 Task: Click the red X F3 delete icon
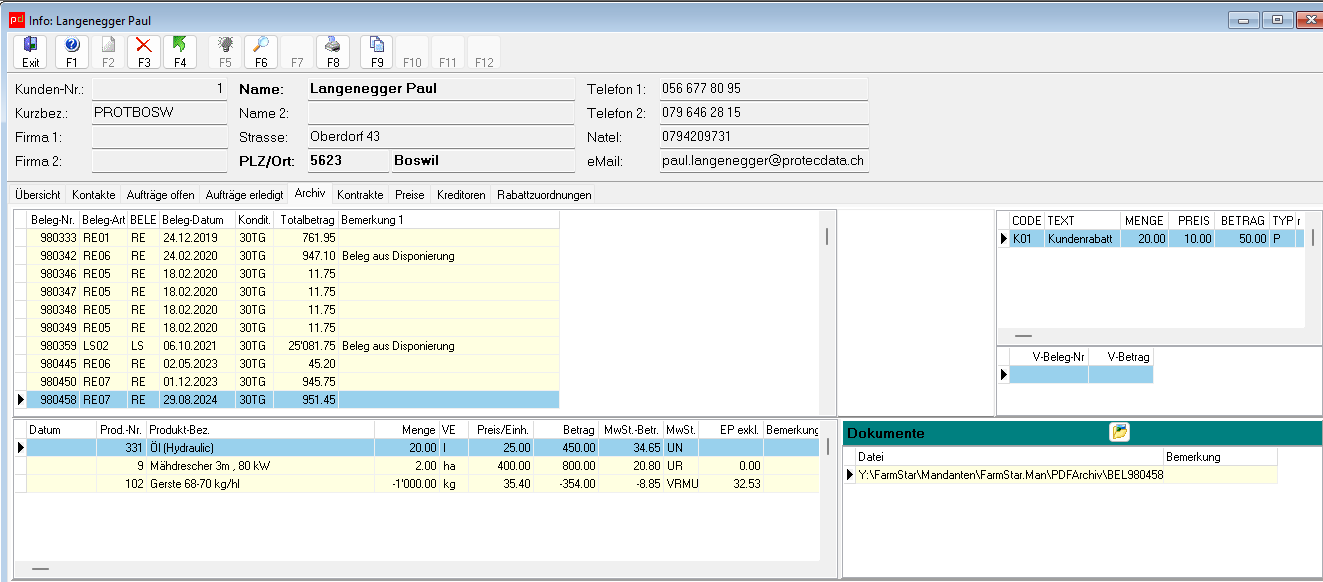tap(144, 51)
